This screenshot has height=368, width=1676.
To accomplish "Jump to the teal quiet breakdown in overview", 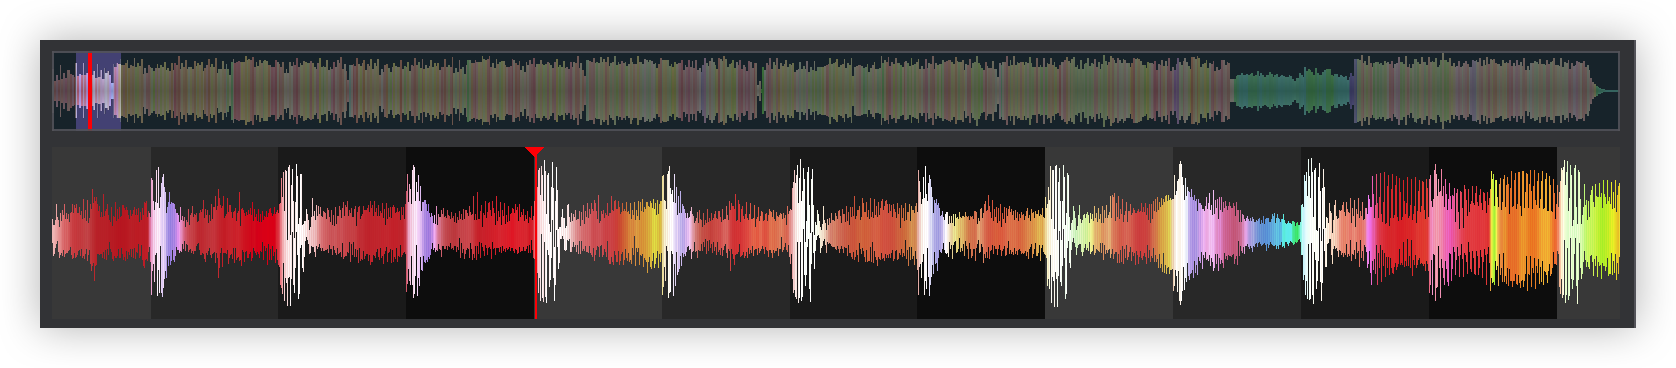I will coord(1292,91).
